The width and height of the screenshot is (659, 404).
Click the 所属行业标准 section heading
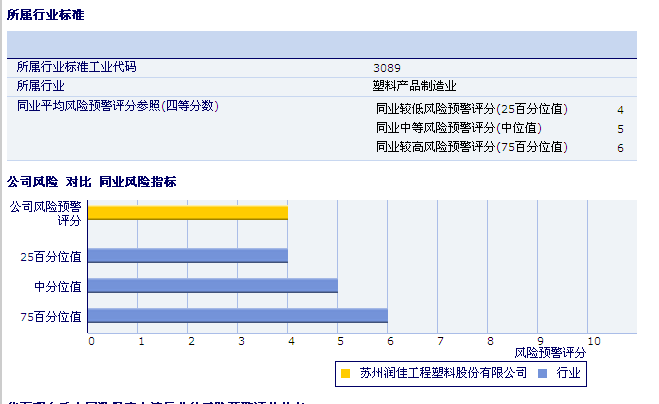pos(45,15)
